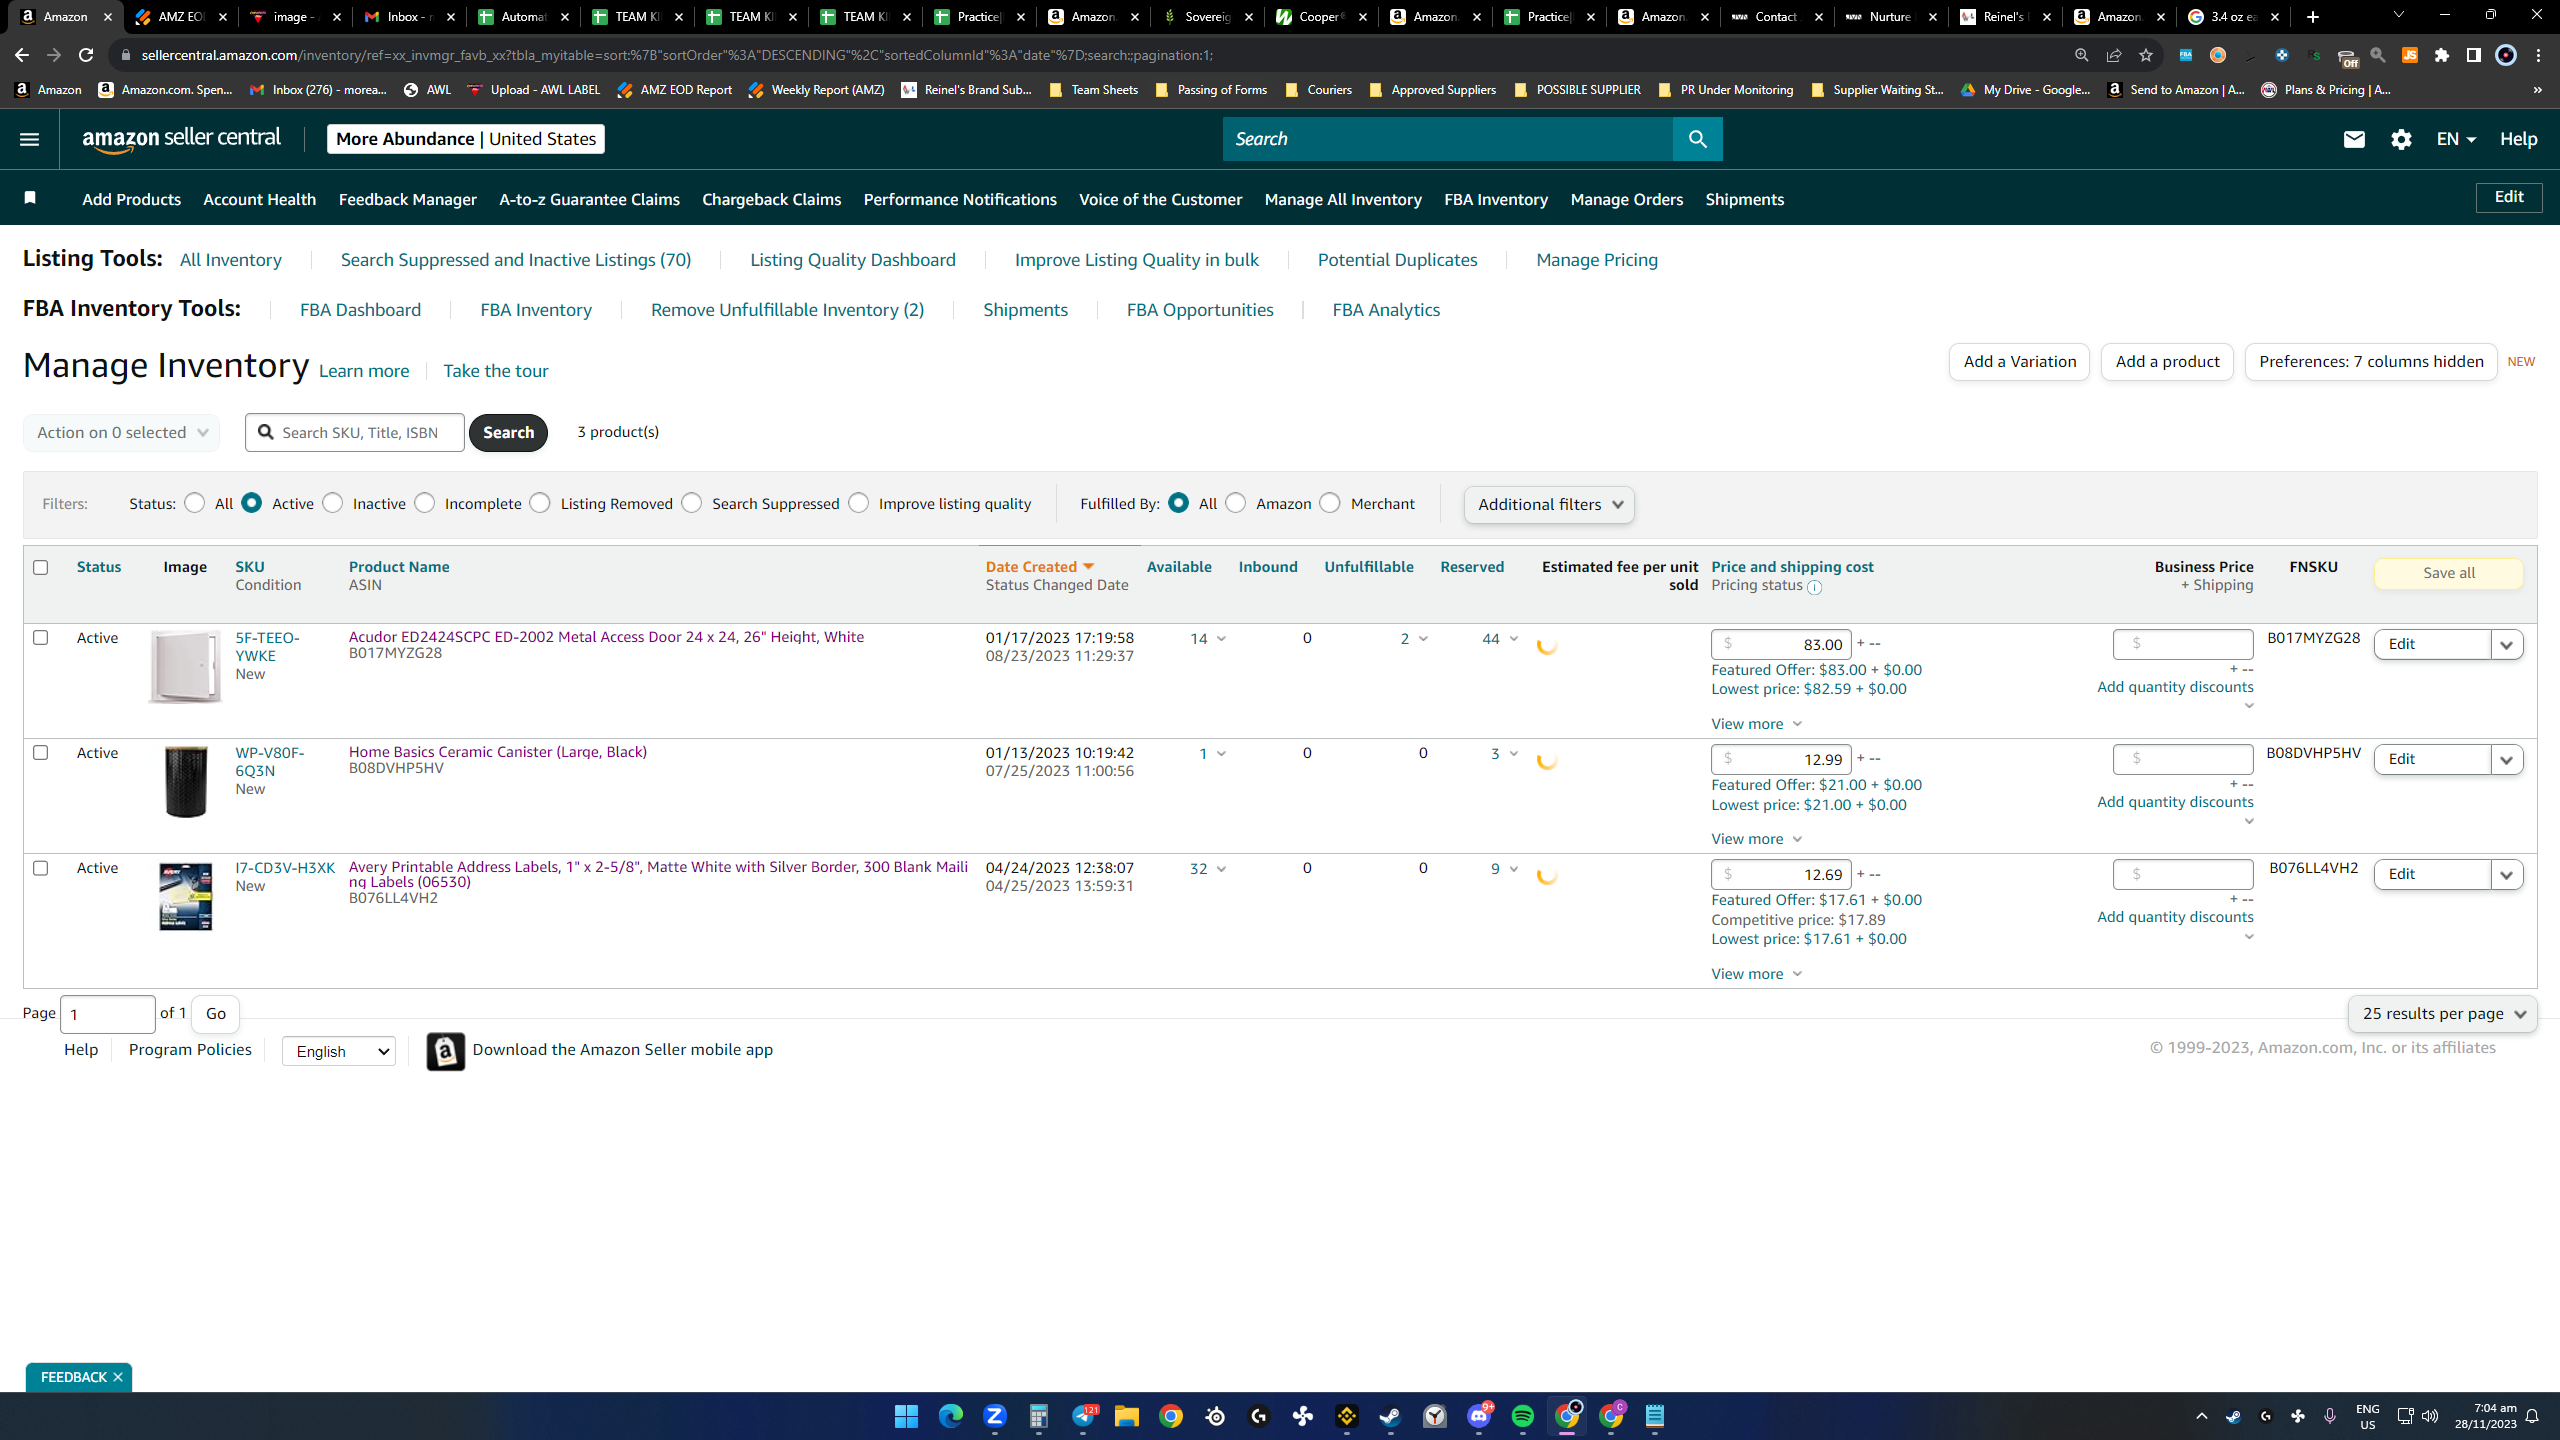Click the Add a Variation button

point(2019,362)
